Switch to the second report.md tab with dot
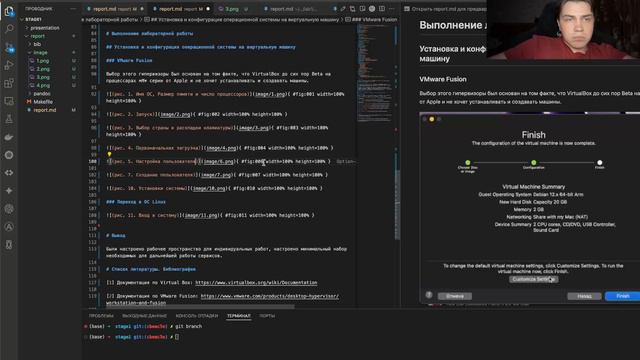Screen dimensions: 640x360 point(180,9)
